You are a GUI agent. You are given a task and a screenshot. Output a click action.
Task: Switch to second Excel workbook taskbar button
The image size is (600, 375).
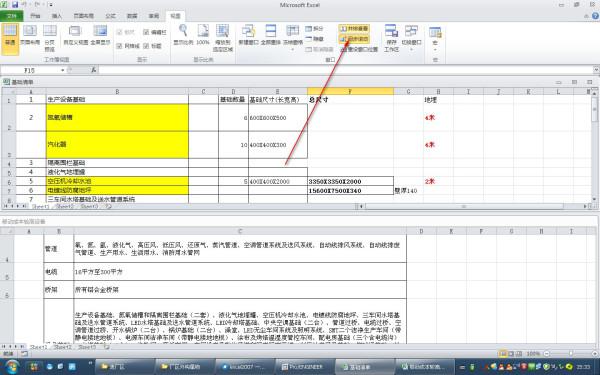point(425,367)
